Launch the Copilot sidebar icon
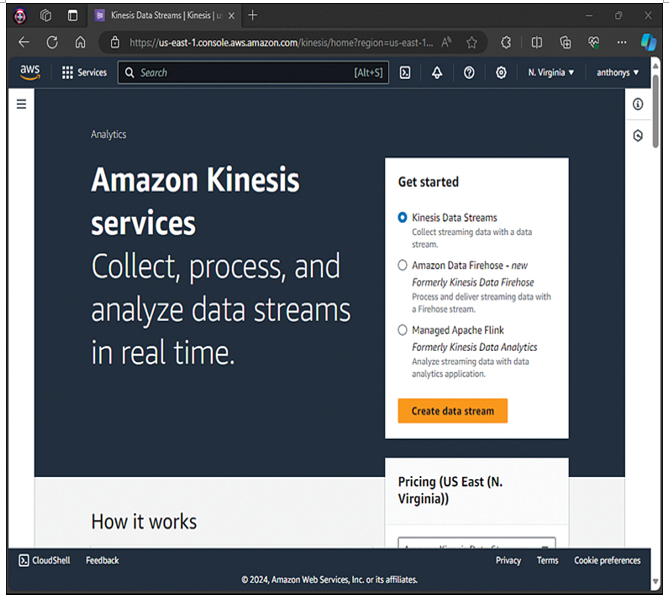The width and height of the screenshot is (669, 603). pyautogui.click(x=649, y=42)
